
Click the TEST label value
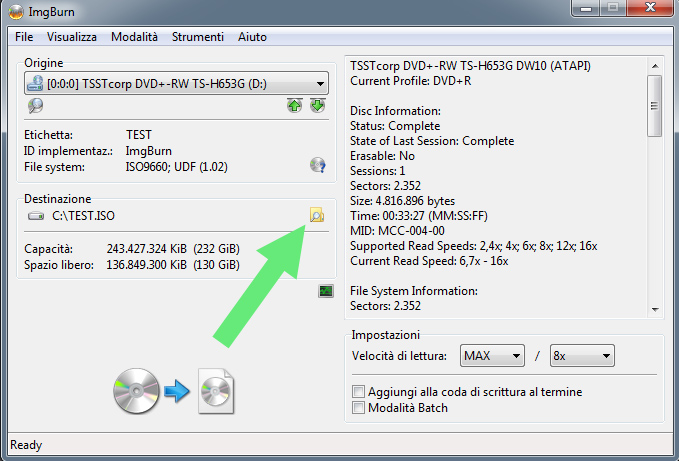click(139, 135)
